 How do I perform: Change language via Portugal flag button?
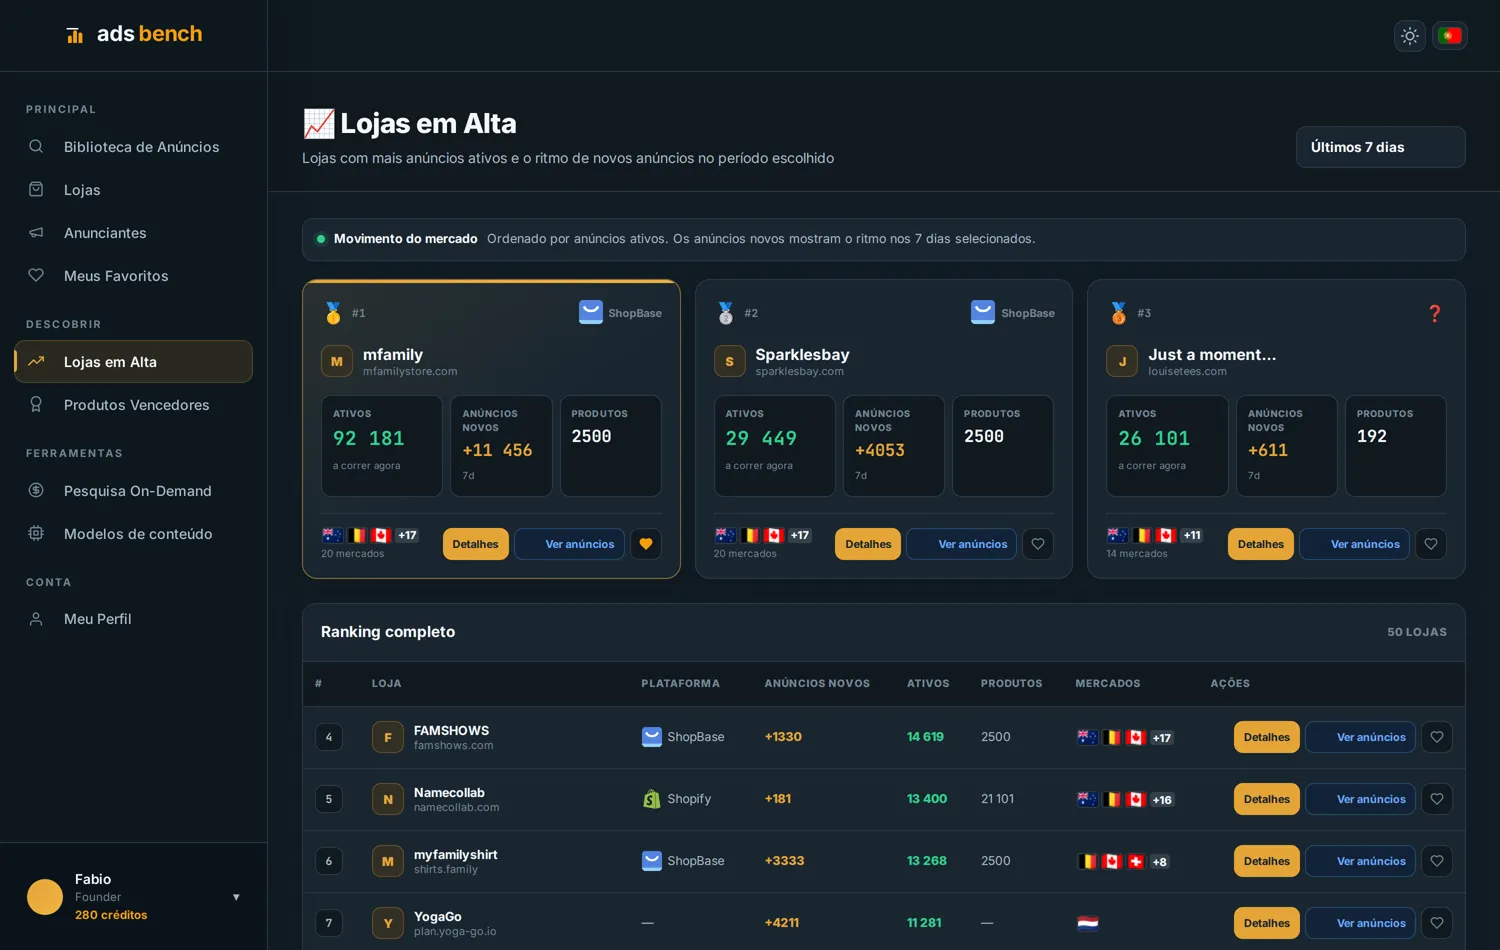(x=1449, y=36)
